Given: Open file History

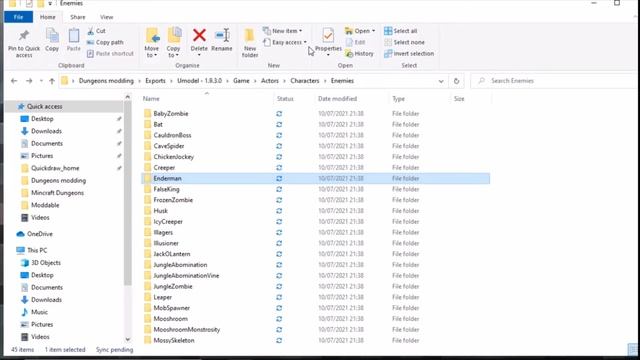Looking at the screenshot, I should pyautogui.click(x=359, y=53).
